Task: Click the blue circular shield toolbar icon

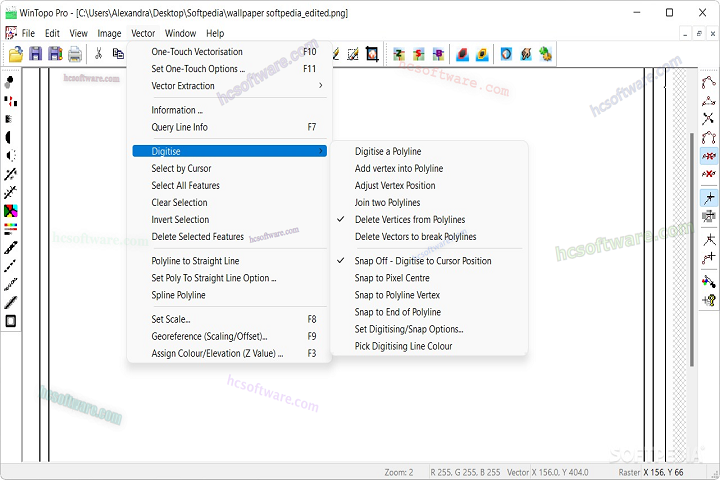Action: click(506, 54)
